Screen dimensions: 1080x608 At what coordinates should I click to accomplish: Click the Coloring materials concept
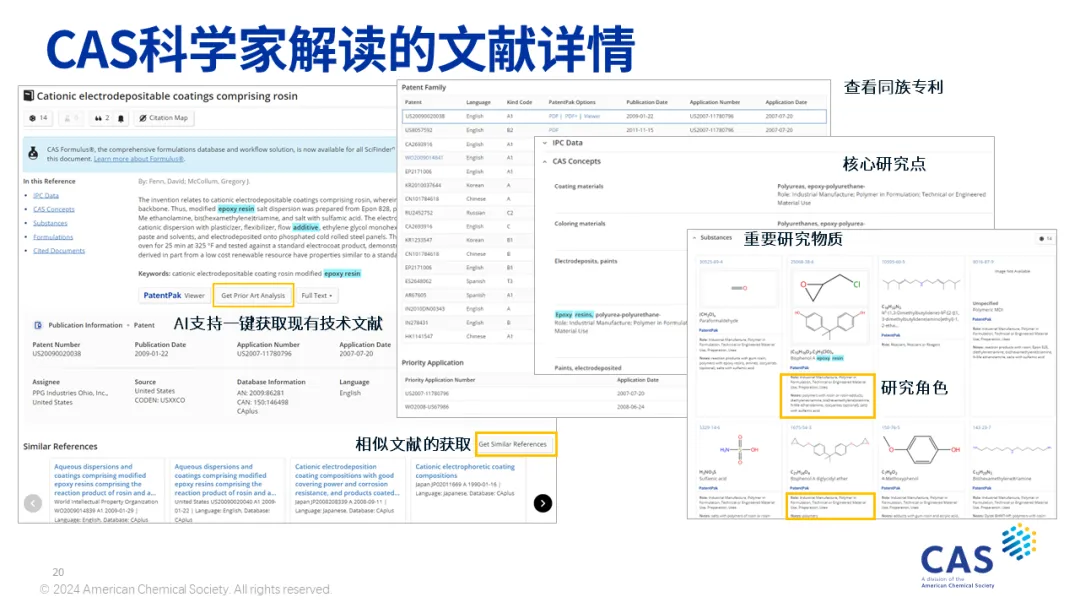580,224
